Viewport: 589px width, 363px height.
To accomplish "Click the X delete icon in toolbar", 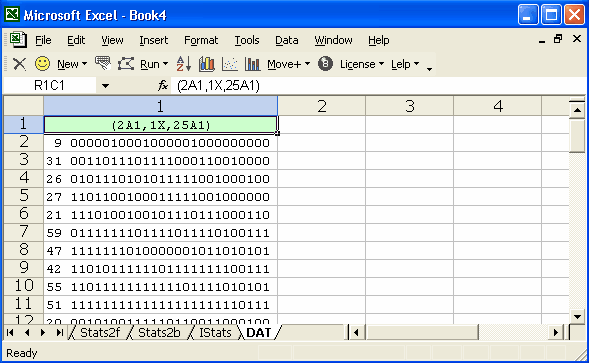I will tap(19, 64).
